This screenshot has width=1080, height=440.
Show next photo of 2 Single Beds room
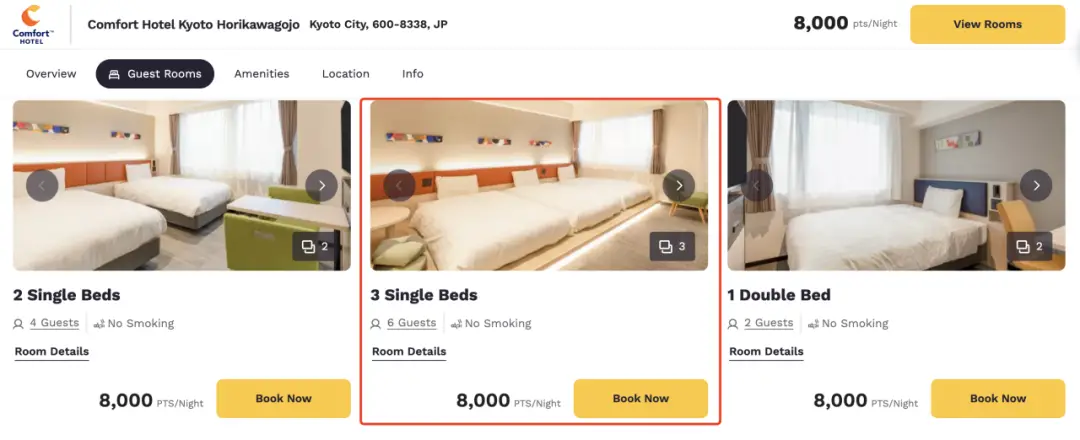click(321, 185)
